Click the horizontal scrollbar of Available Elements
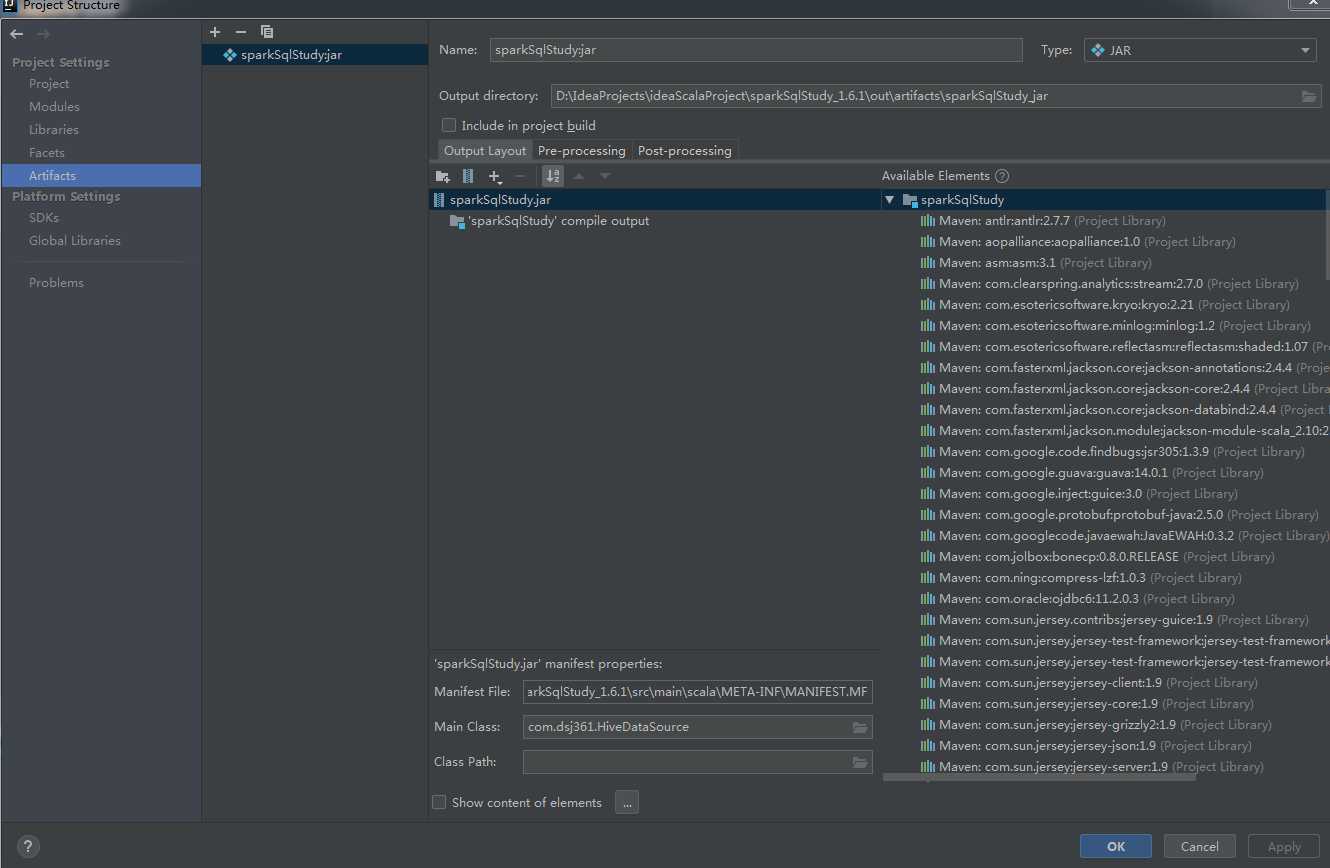Screen dimensions: 1330x868 coord(1039,777)
